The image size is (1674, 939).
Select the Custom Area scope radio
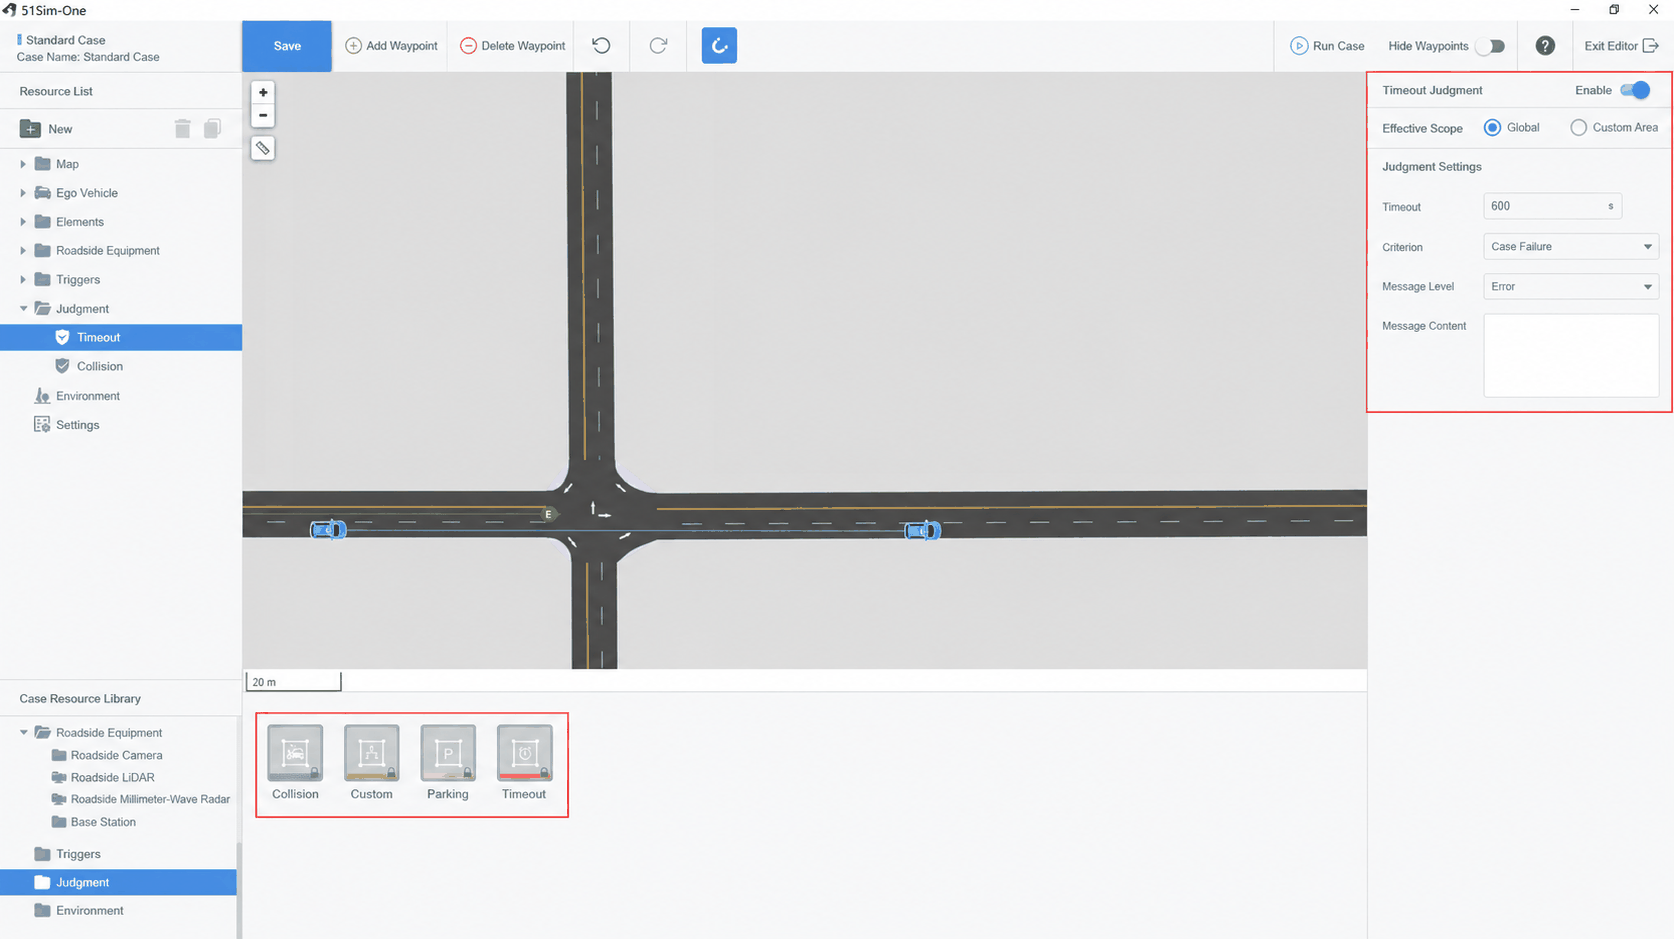pos(1578,127)
